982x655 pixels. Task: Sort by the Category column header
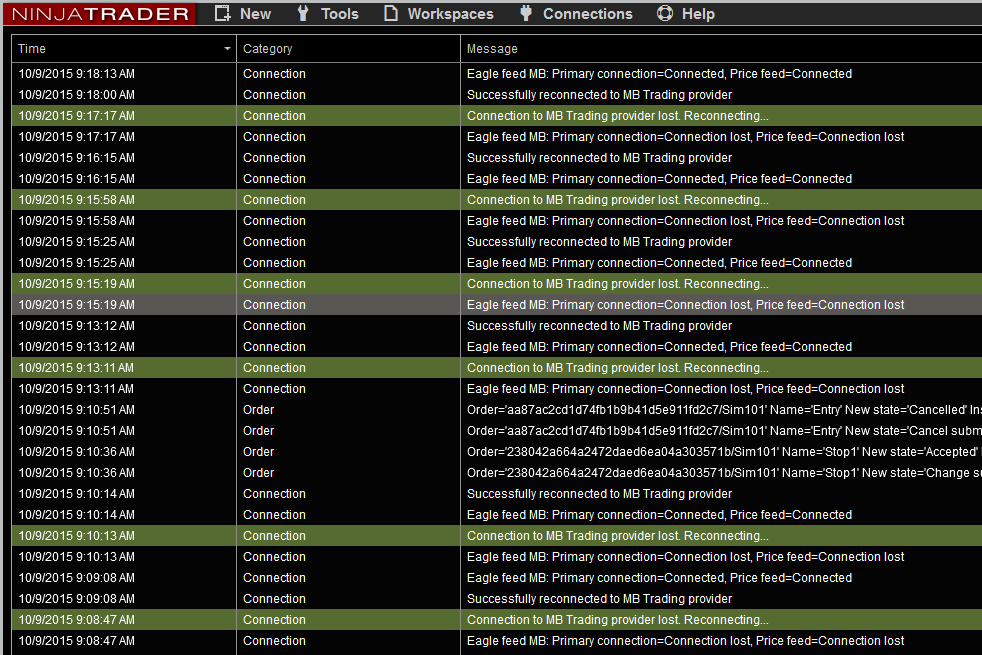click(x=348, y=49)
